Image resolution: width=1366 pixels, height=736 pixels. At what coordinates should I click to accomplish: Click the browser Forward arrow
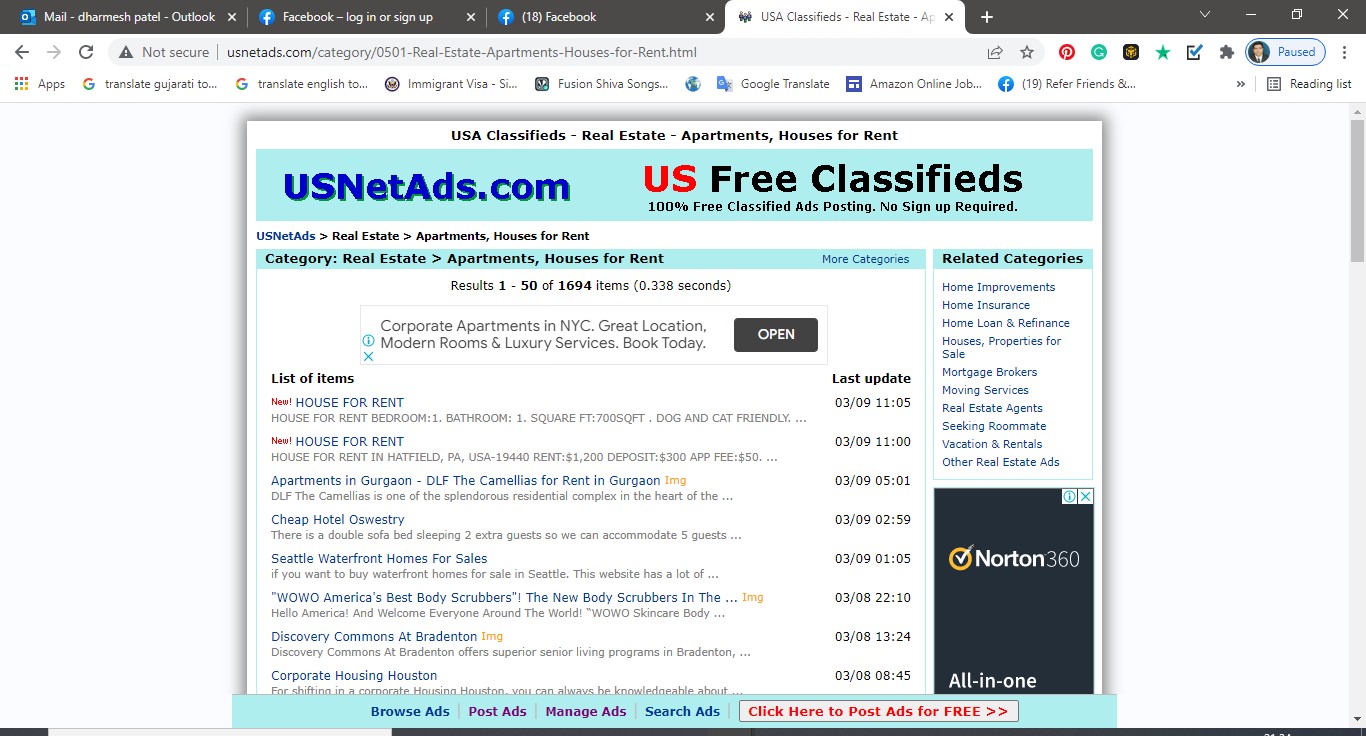tap(54, 52)
